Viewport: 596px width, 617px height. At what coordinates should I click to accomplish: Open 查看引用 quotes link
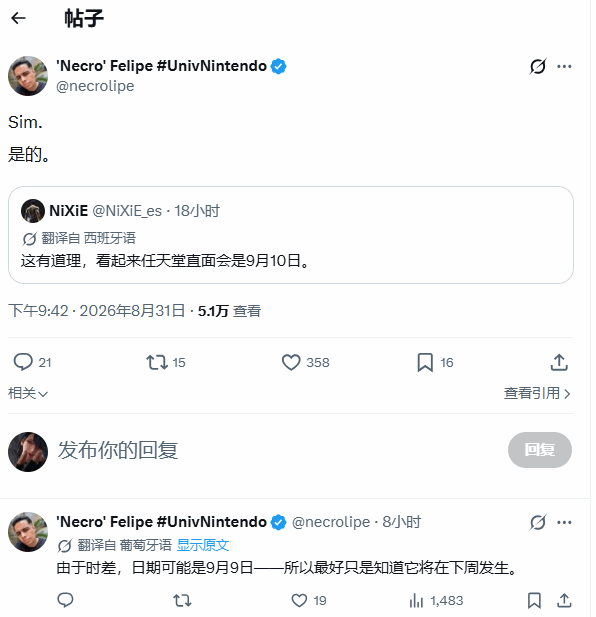(x=537, y=393)
